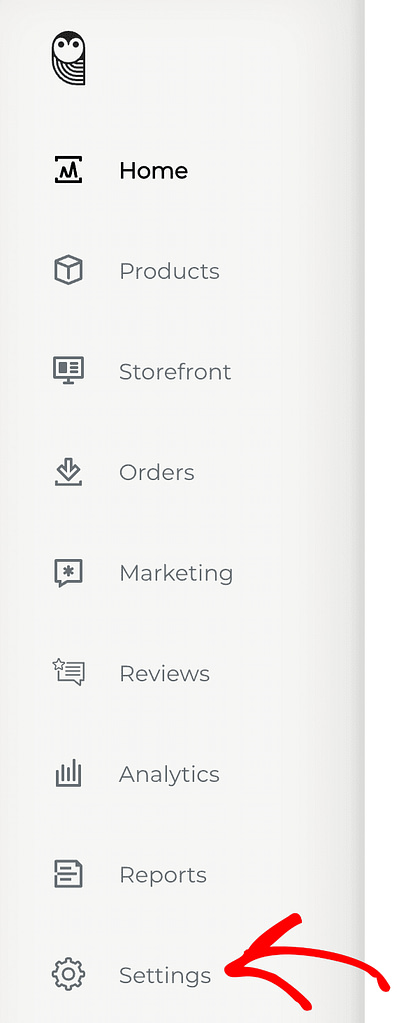This screenshot has height=1023, width=415.
Task: Open the Settings text label
Action: point(165,976)
